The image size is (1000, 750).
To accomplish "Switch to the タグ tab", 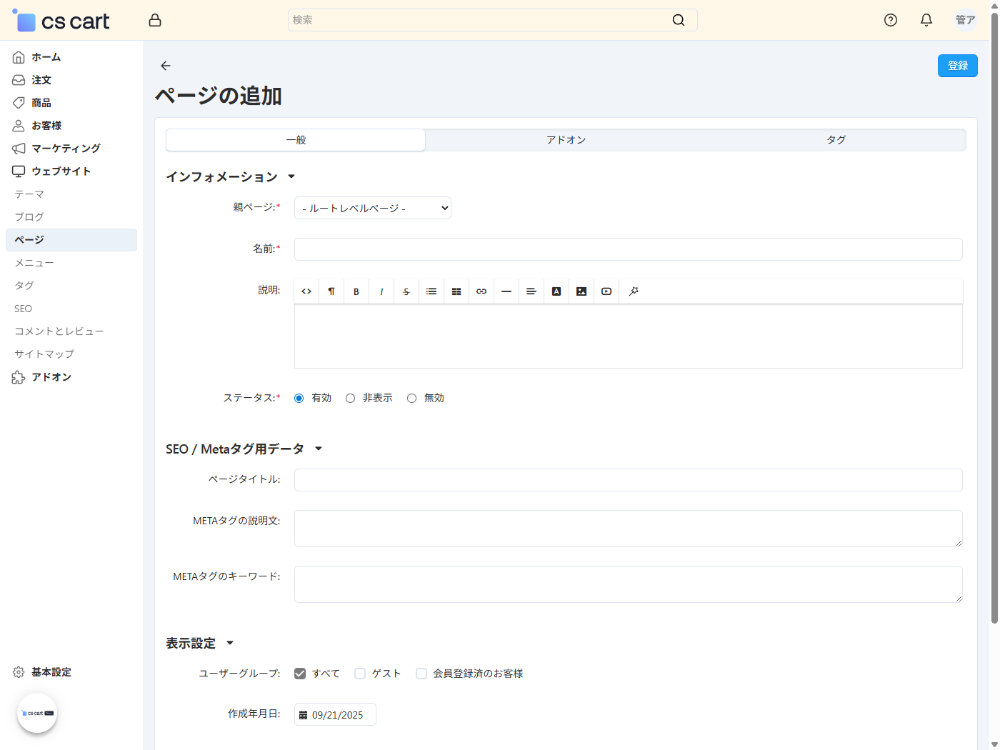I will pos(835,140).
